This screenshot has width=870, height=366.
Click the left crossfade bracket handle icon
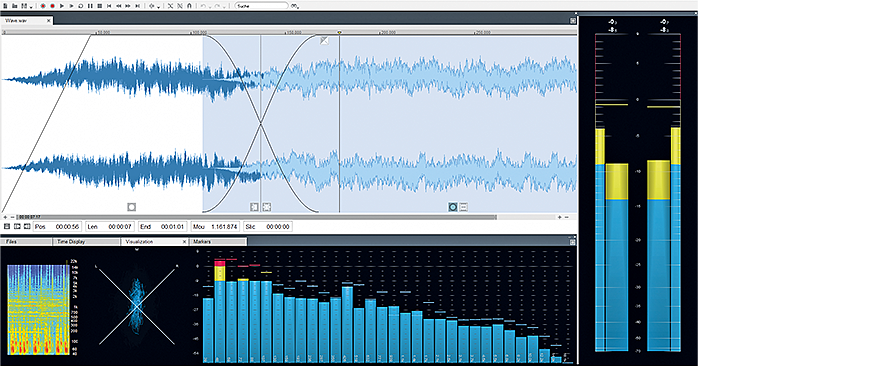[x=254, y=207]
